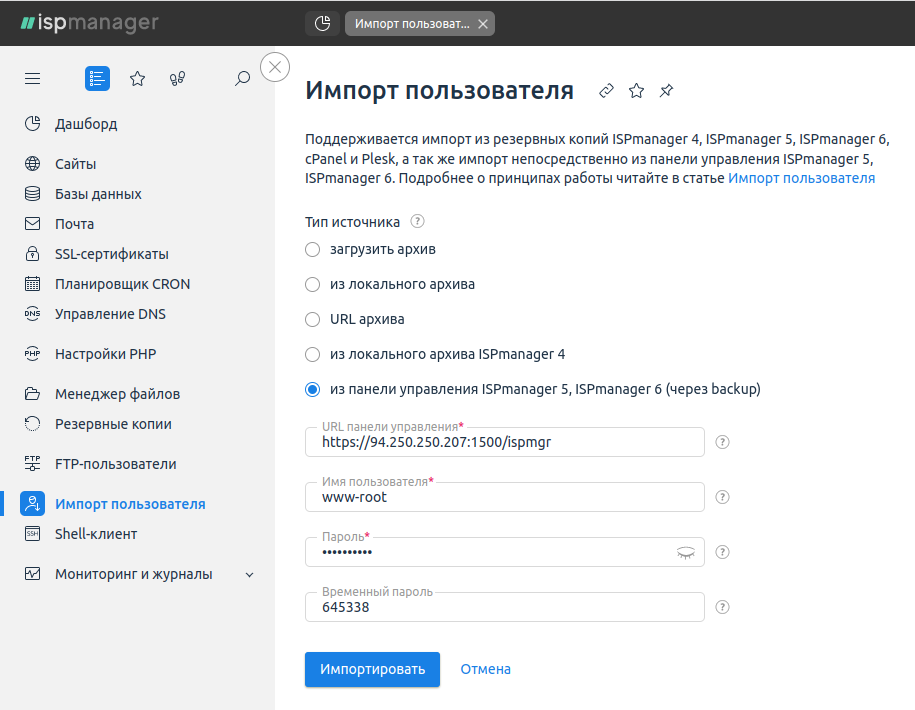This screenshot has width=915, height=710.
Task: Copy page link via chain icon
Action: (606, 91)
